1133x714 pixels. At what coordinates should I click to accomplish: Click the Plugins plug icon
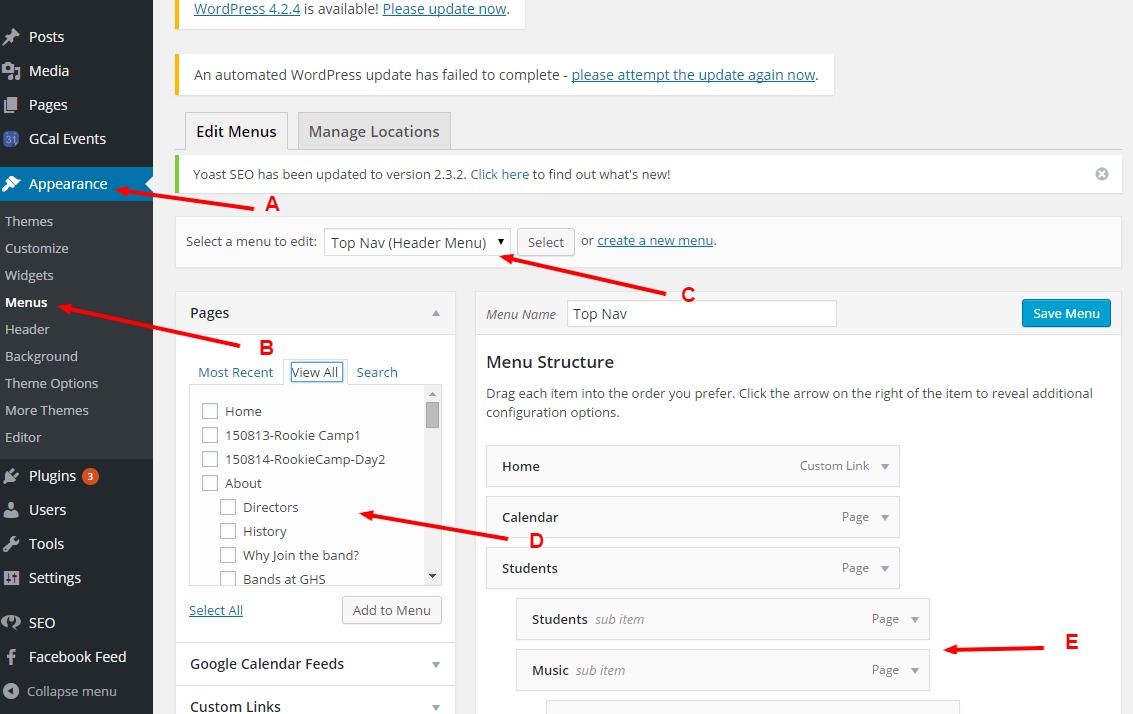tap(12, 476)
